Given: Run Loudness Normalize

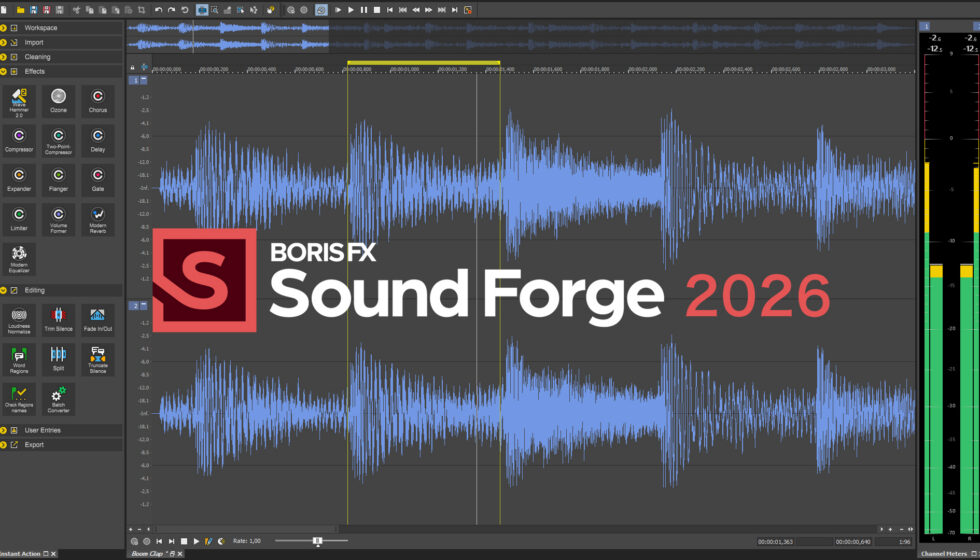Looking at the screenshot, I should coord(19,321).
